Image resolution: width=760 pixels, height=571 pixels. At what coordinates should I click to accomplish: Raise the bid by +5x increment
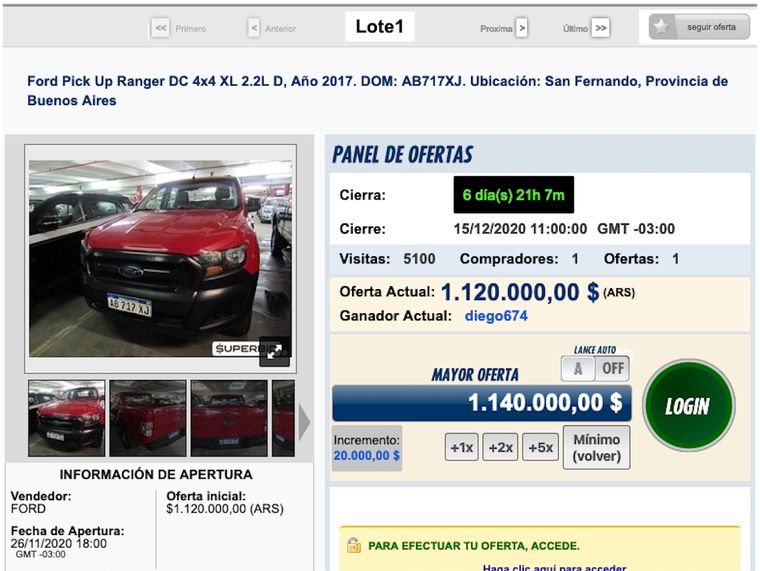click(540, 447)
